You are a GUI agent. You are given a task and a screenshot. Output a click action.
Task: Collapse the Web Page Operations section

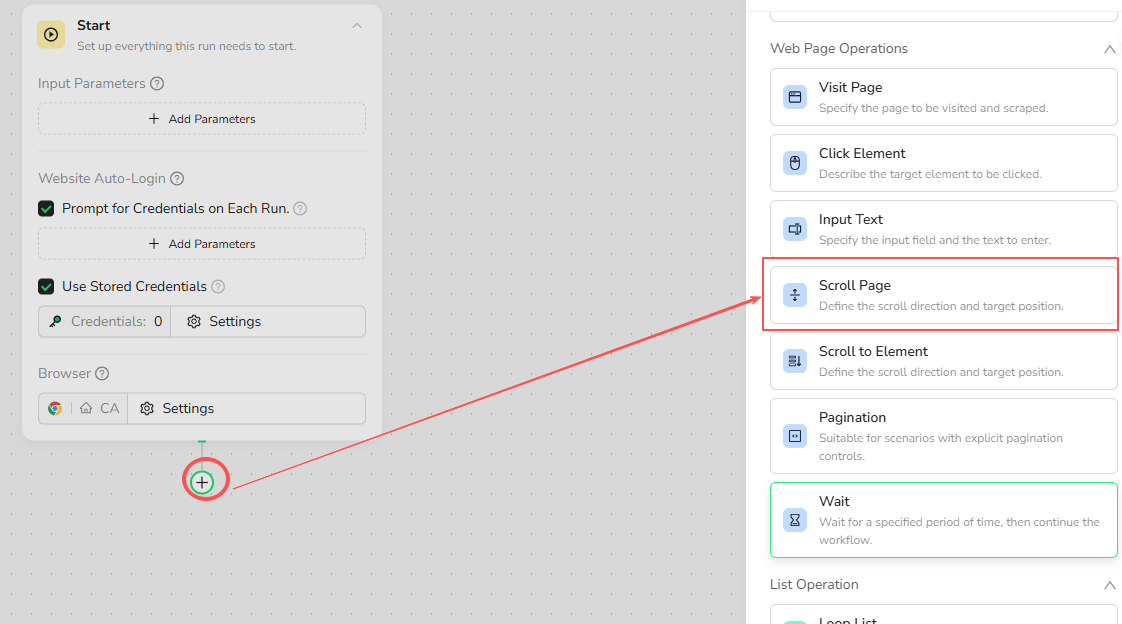[x=1109, y=49]
